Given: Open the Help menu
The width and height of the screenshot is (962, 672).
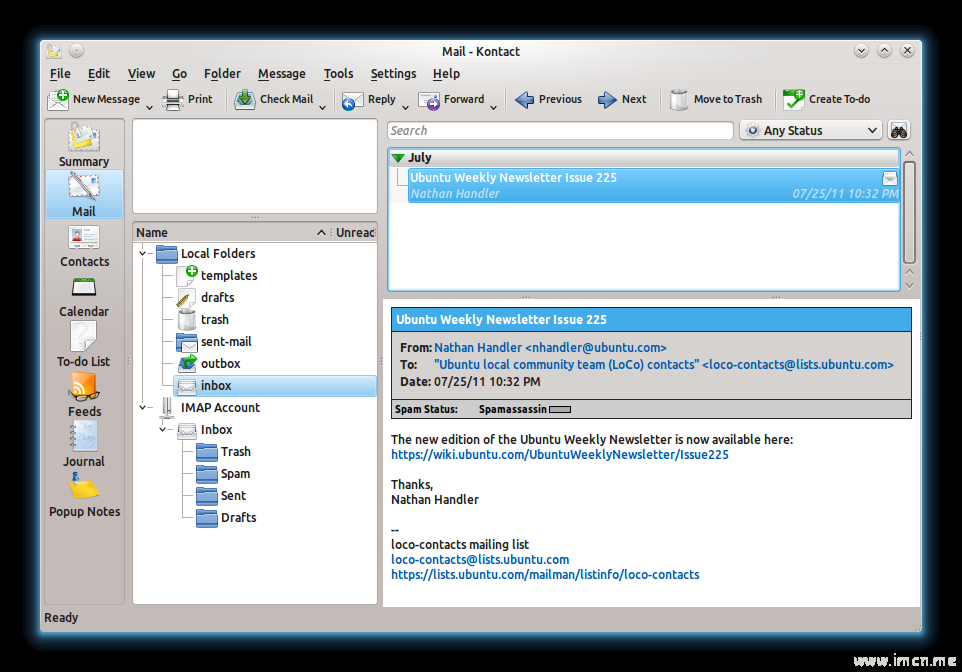Looking at the screenshot, I should click(446, 74).
